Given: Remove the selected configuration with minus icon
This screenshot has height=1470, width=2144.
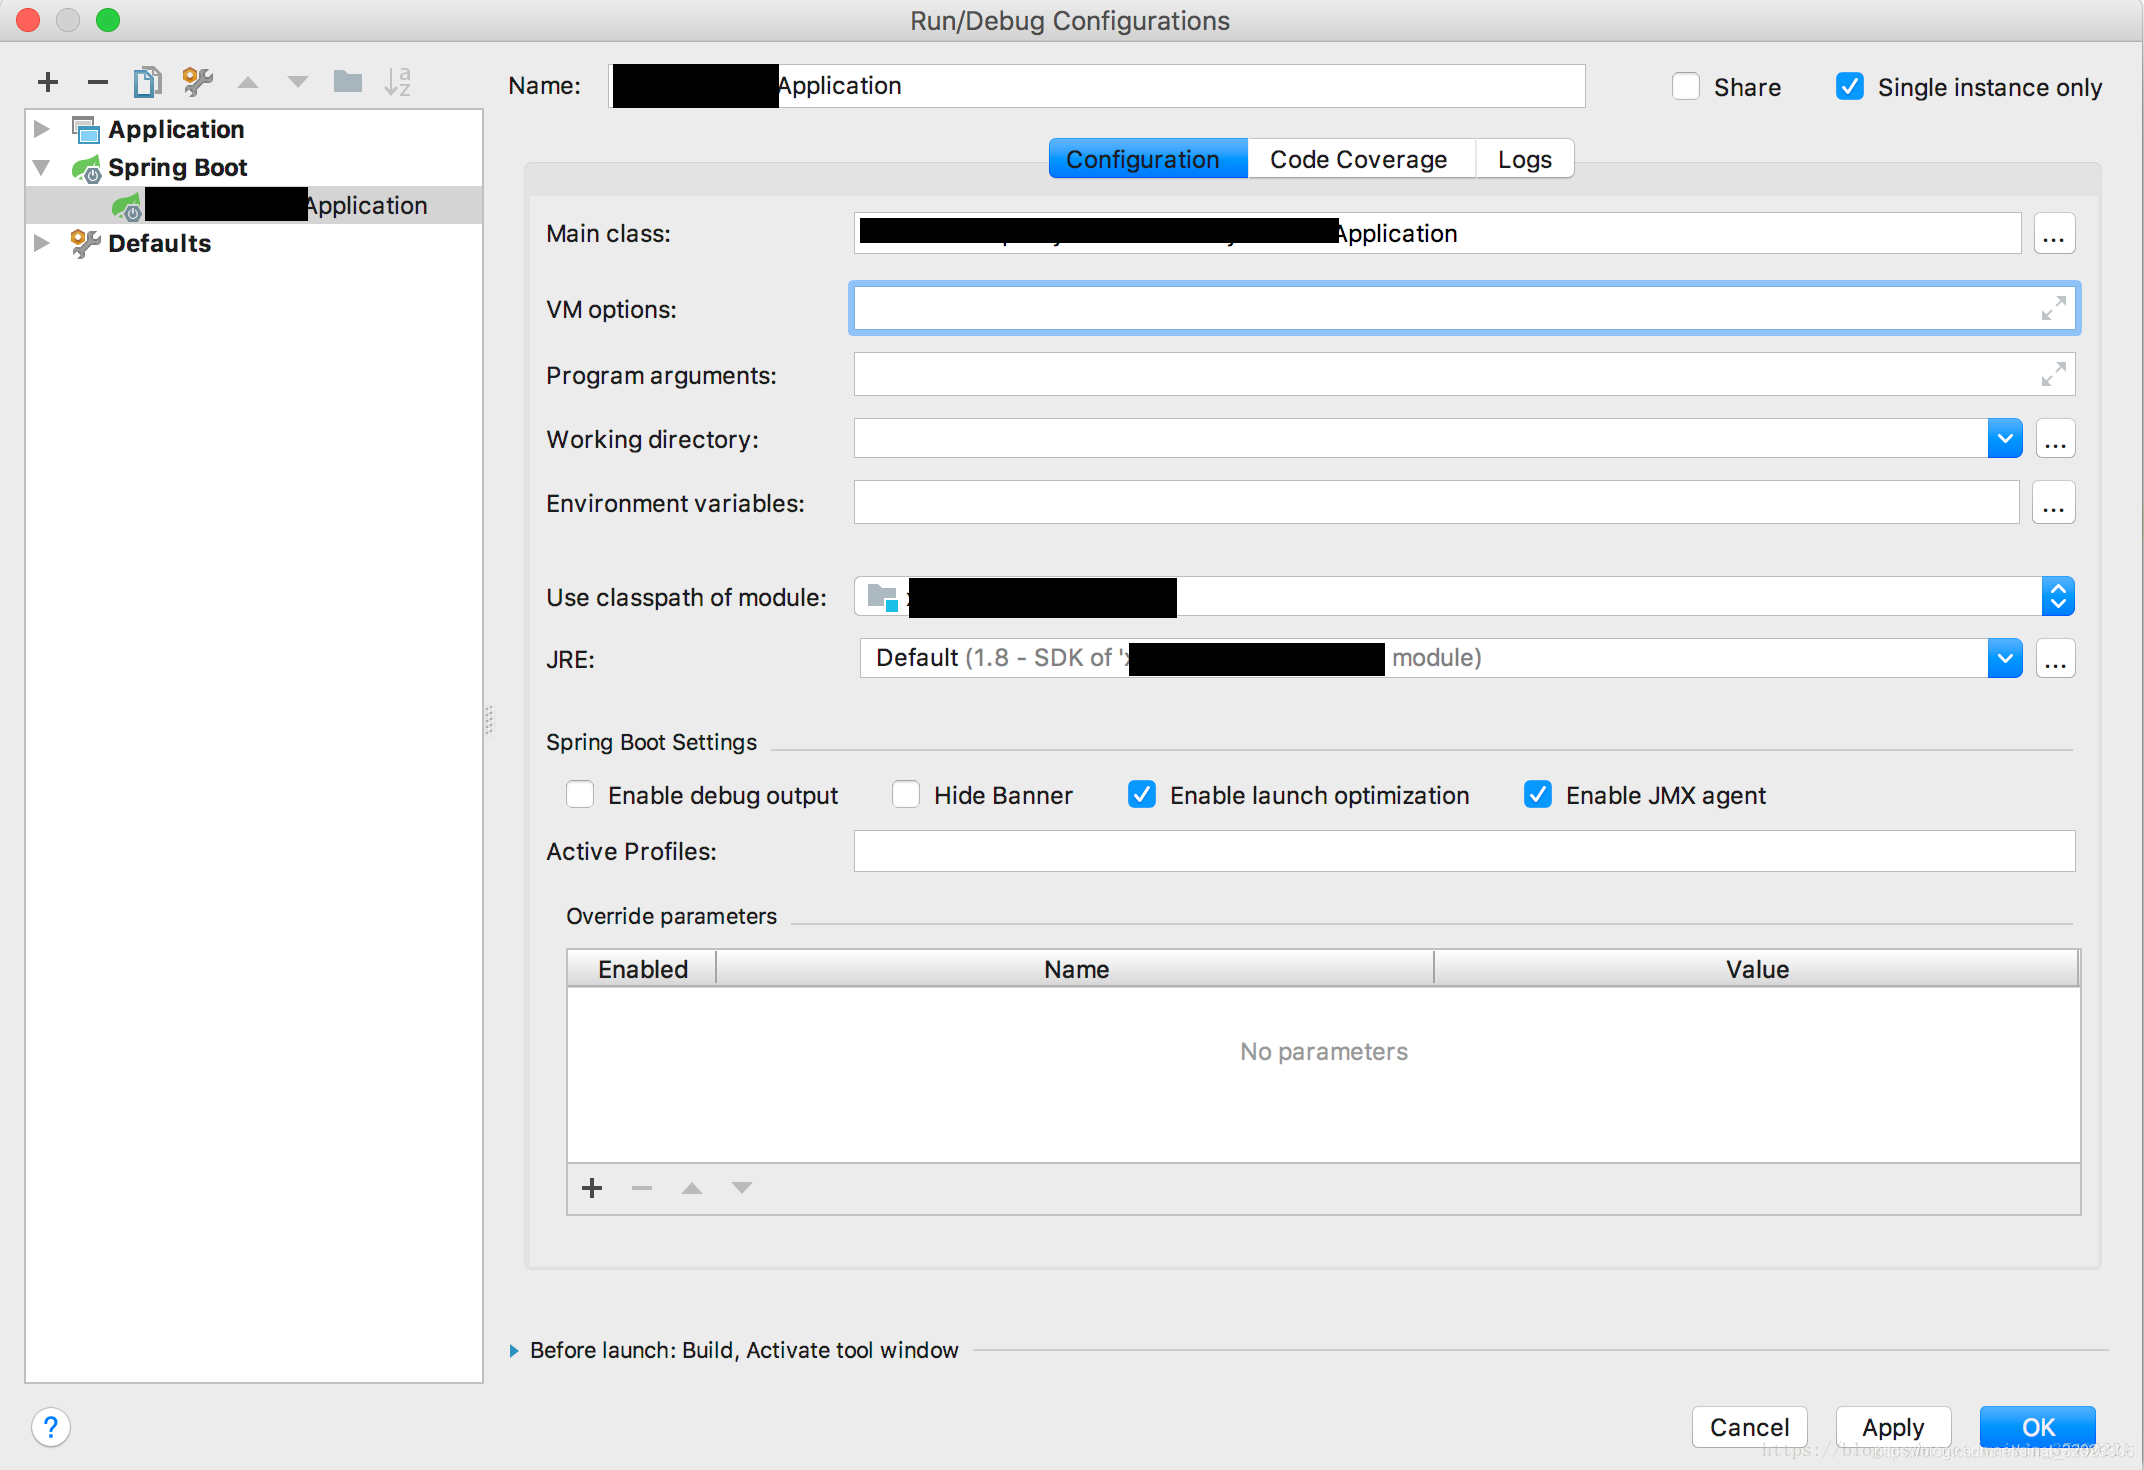Looking at the screenshot, I should (x=97, y=82).
